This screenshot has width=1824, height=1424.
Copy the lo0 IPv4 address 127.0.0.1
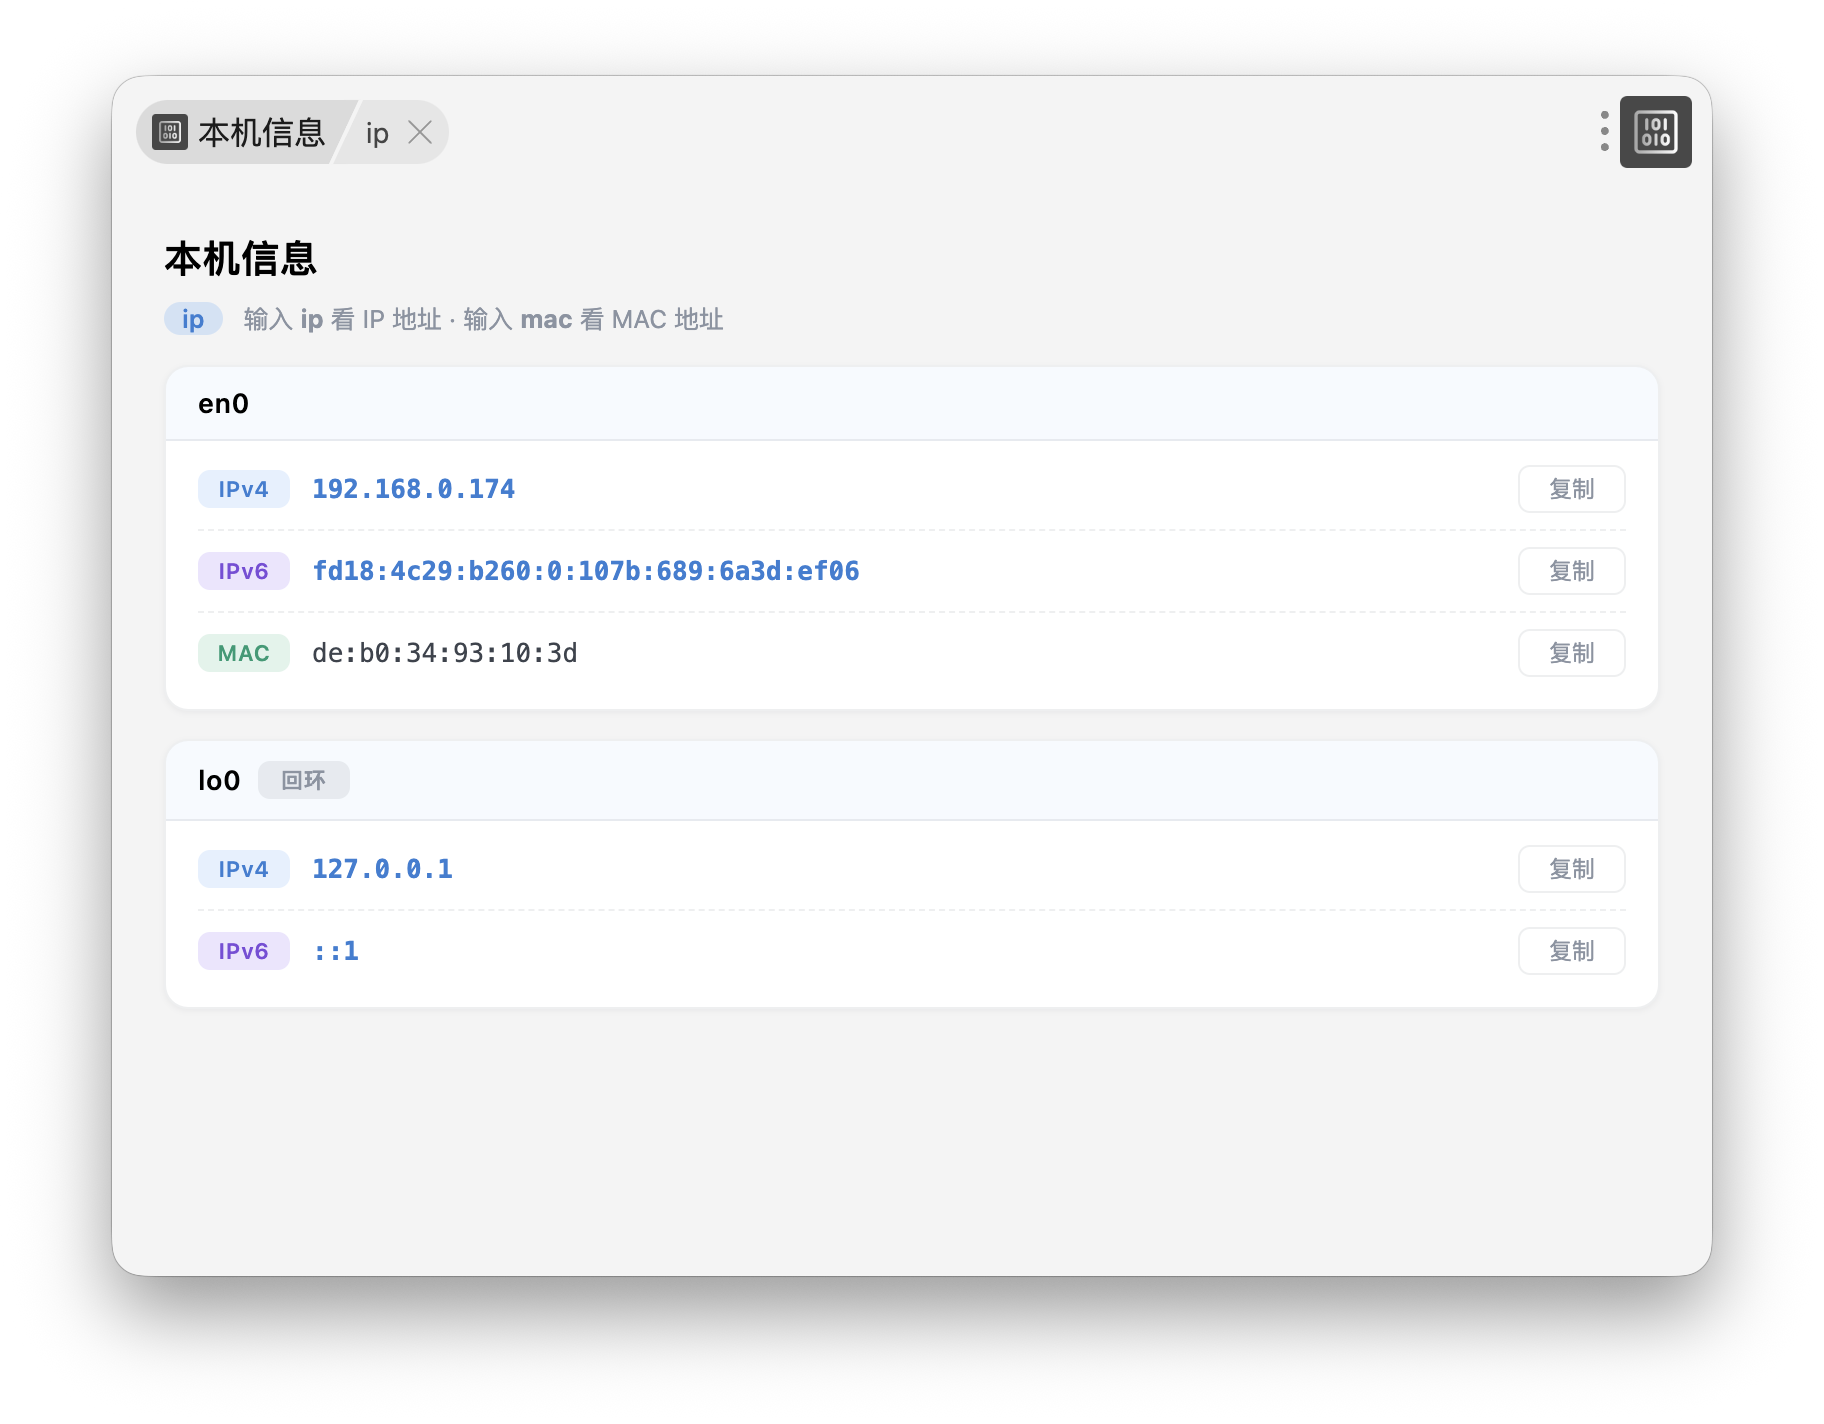(1571, 869)
